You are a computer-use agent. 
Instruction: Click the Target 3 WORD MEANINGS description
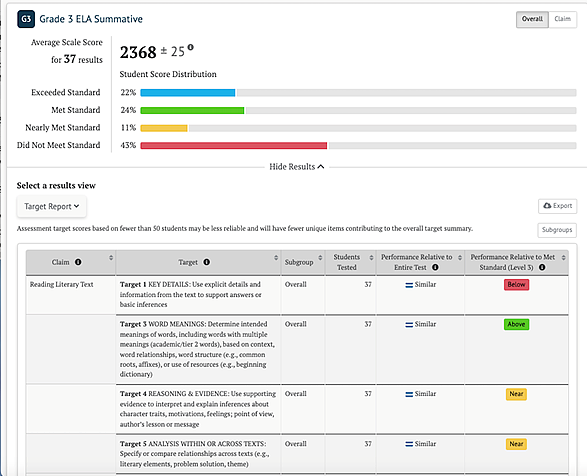click(x=197, y=349)
